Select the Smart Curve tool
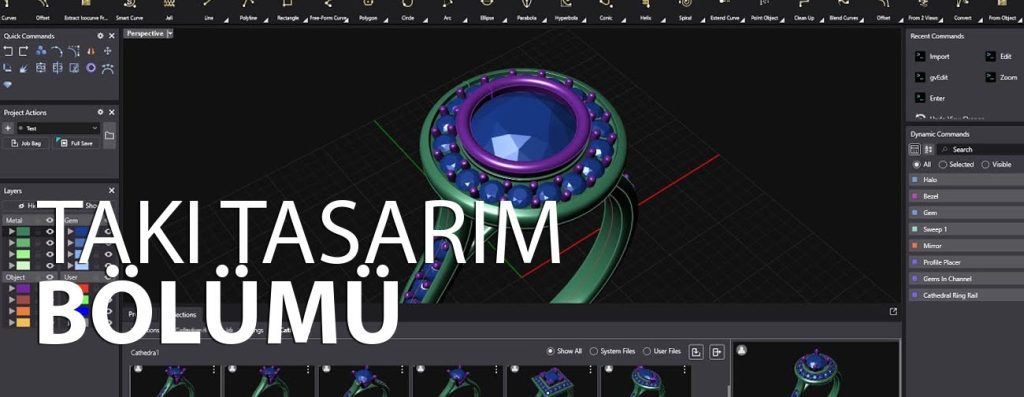The height and width of the screenshot is (397, 1024). (129, 11)
